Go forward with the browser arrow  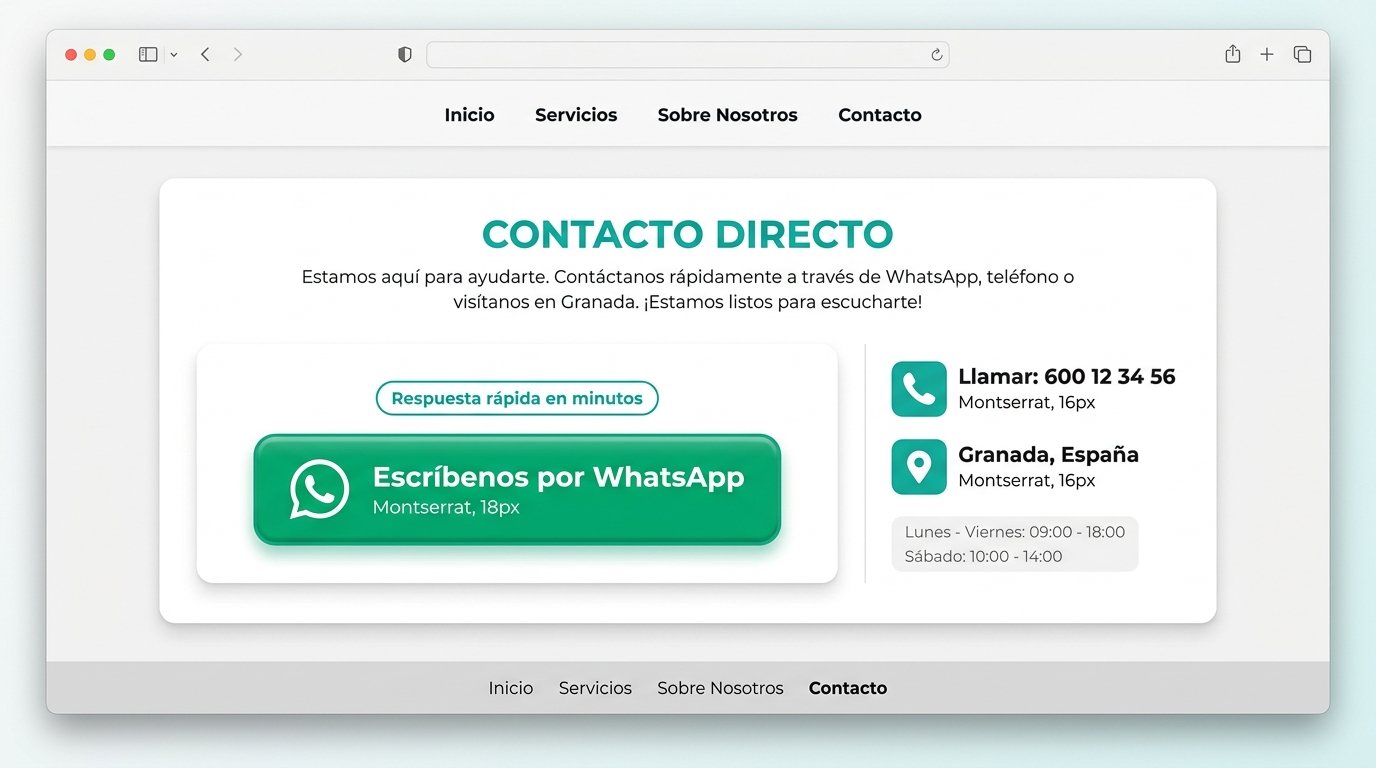tap(237, 55)
